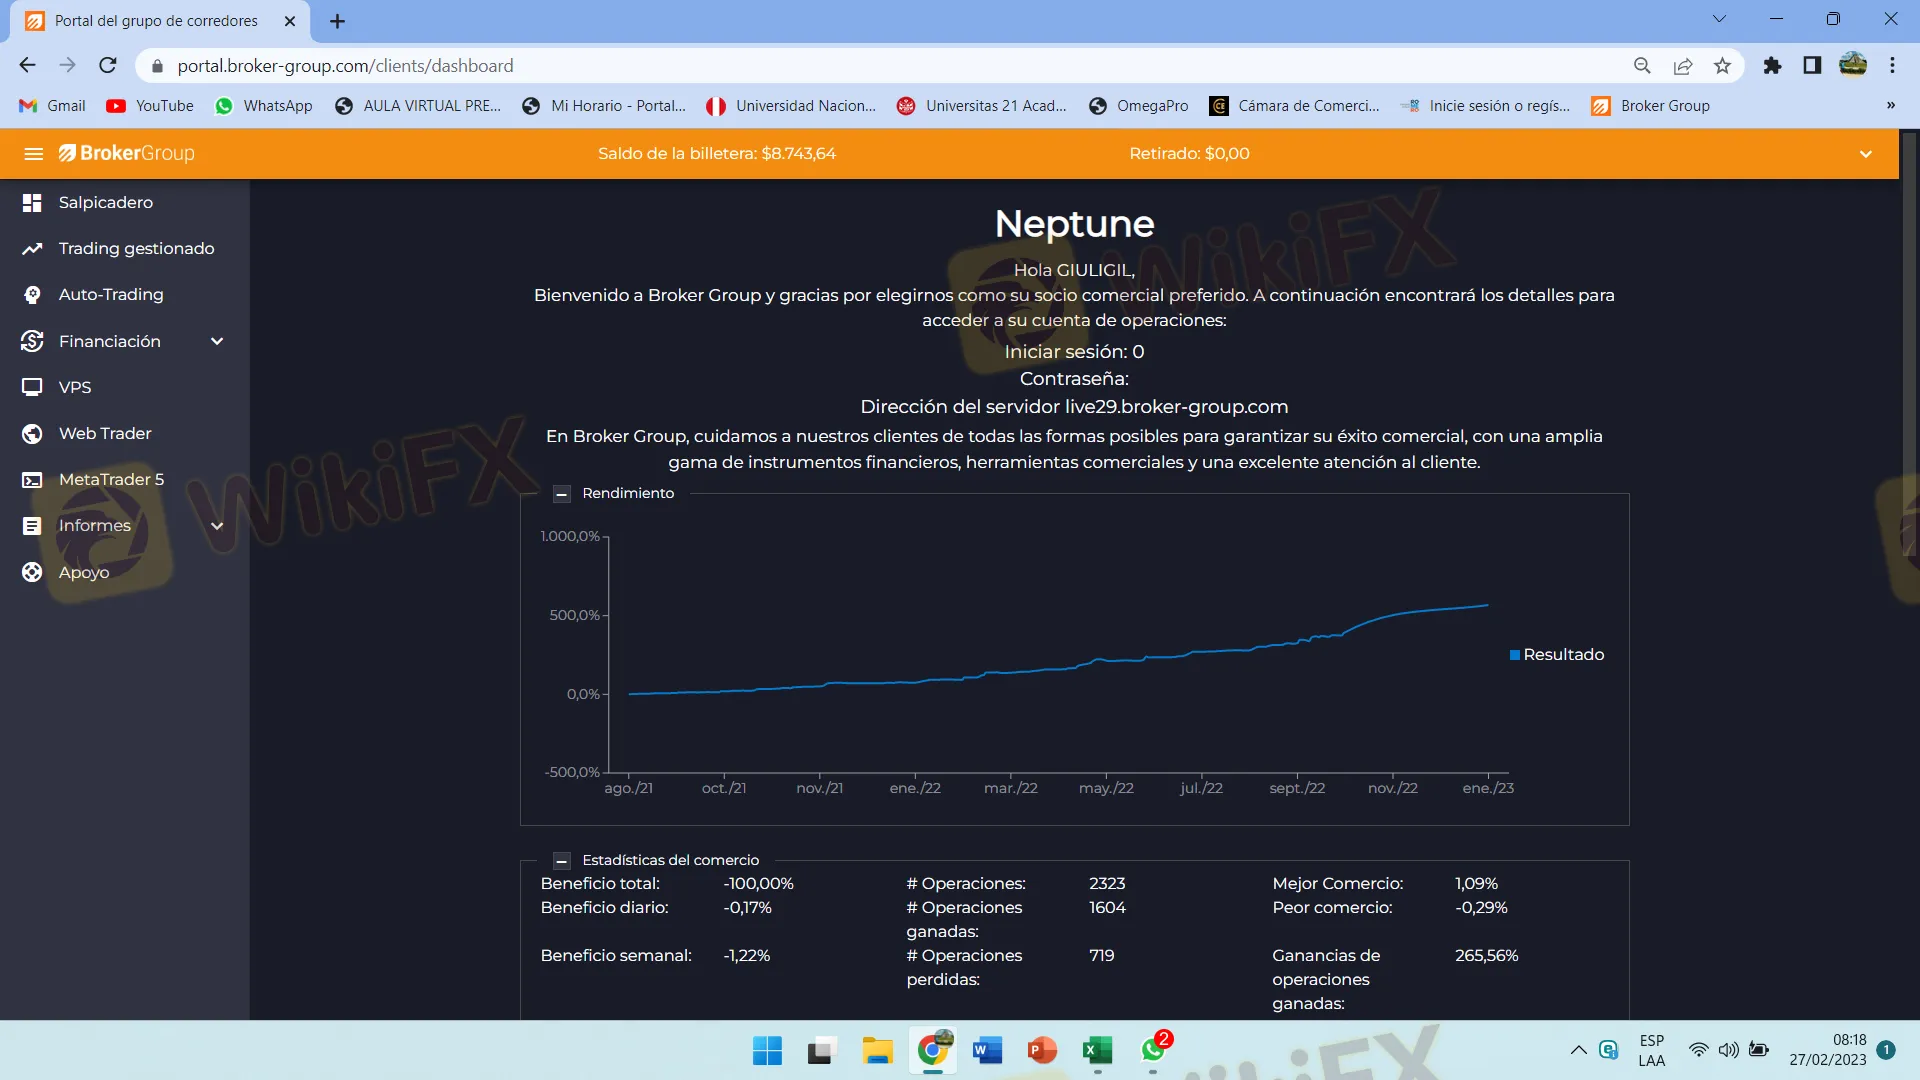Open Excel from the taskbar
1920x1080 pixels.
pyautogui.click(x=1097, y=1051)
